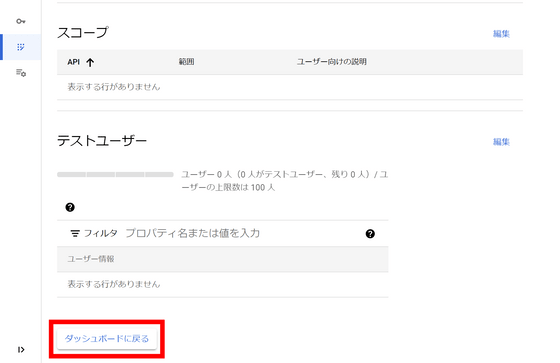Expand the sidebar with the arrow icon
Screen dimensions: 560x363
[21, 349]
